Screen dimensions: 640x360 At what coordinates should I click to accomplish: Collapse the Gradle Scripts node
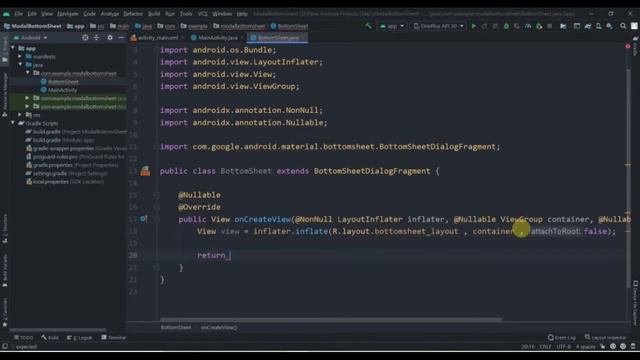13,123
